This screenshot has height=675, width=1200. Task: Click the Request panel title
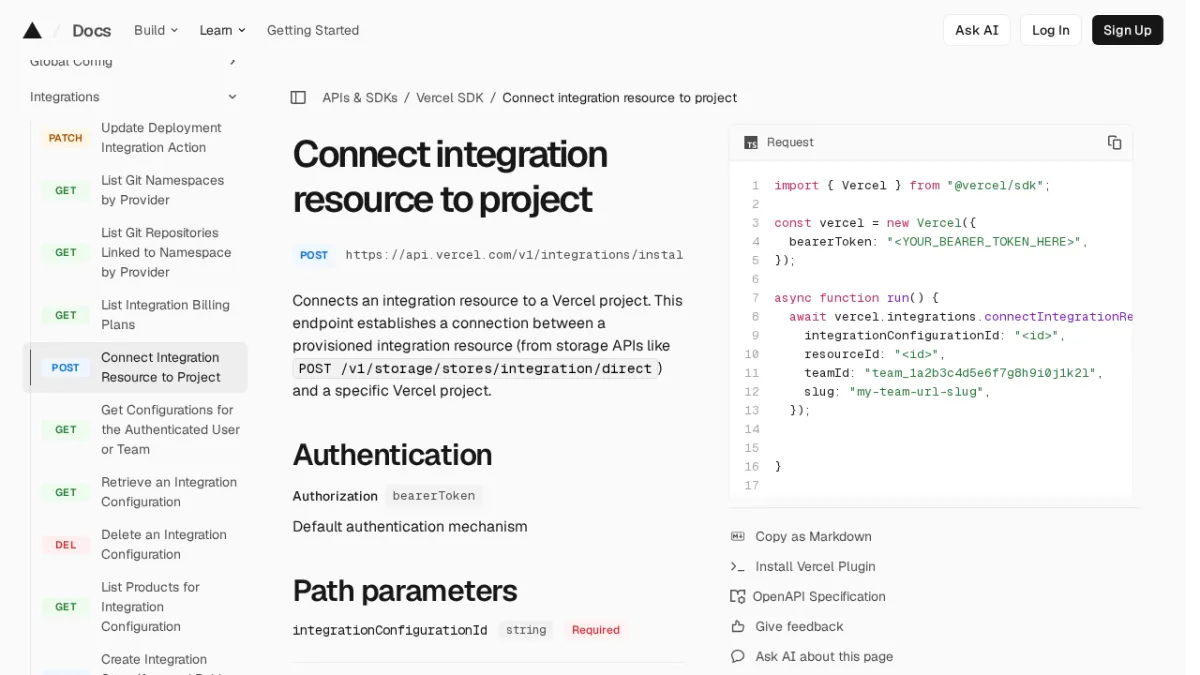tap(790, 143)
